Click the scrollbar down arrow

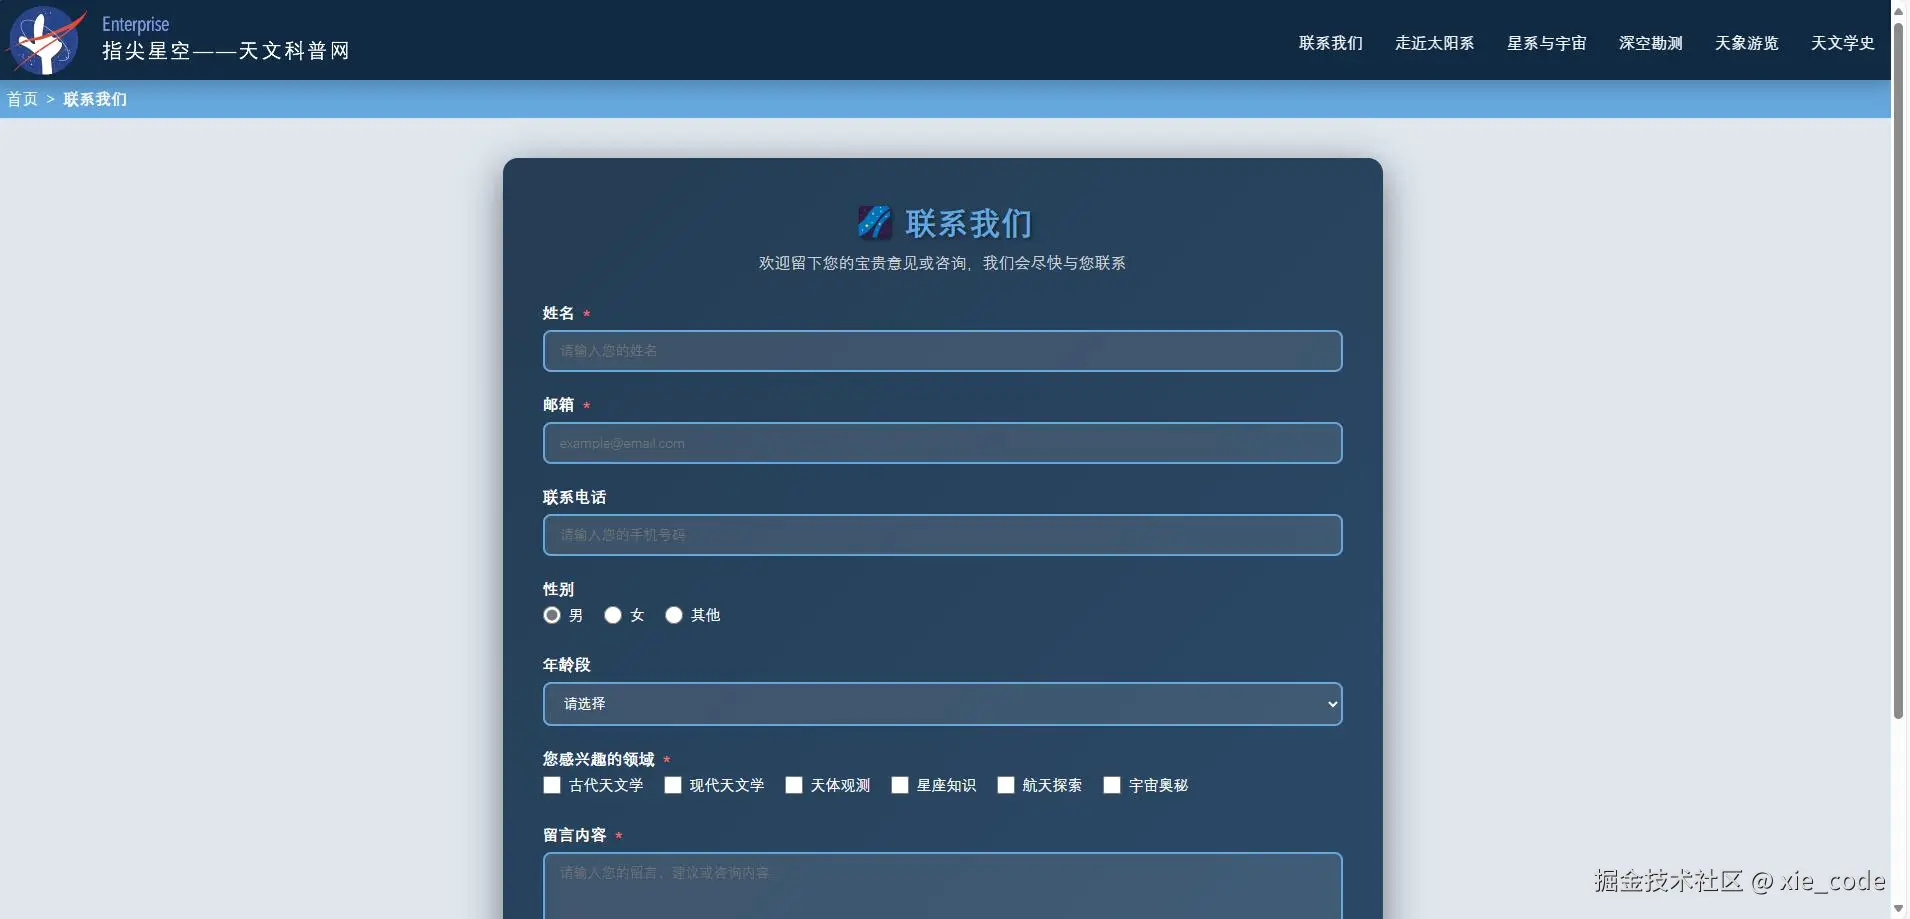click(x=1898, y=908)
